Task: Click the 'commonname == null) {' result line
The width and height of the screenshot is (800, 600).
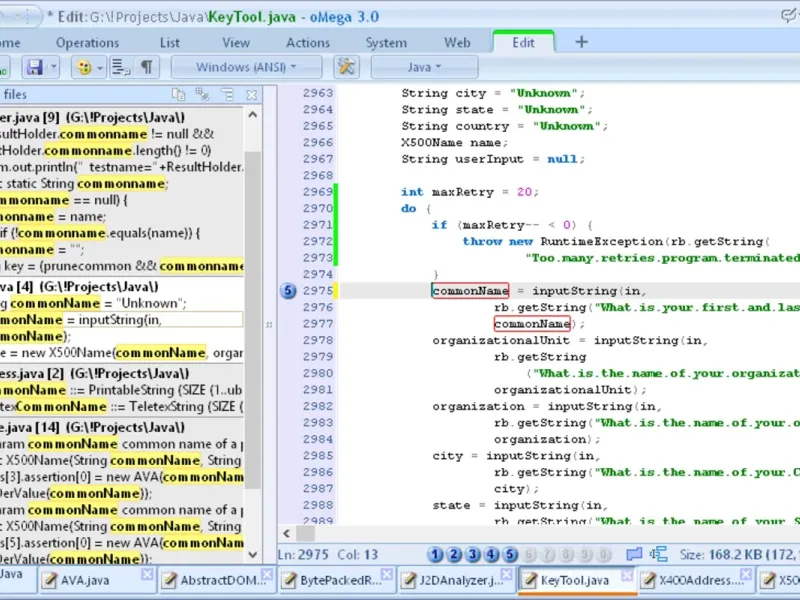Action: click(x=121, y=200)
